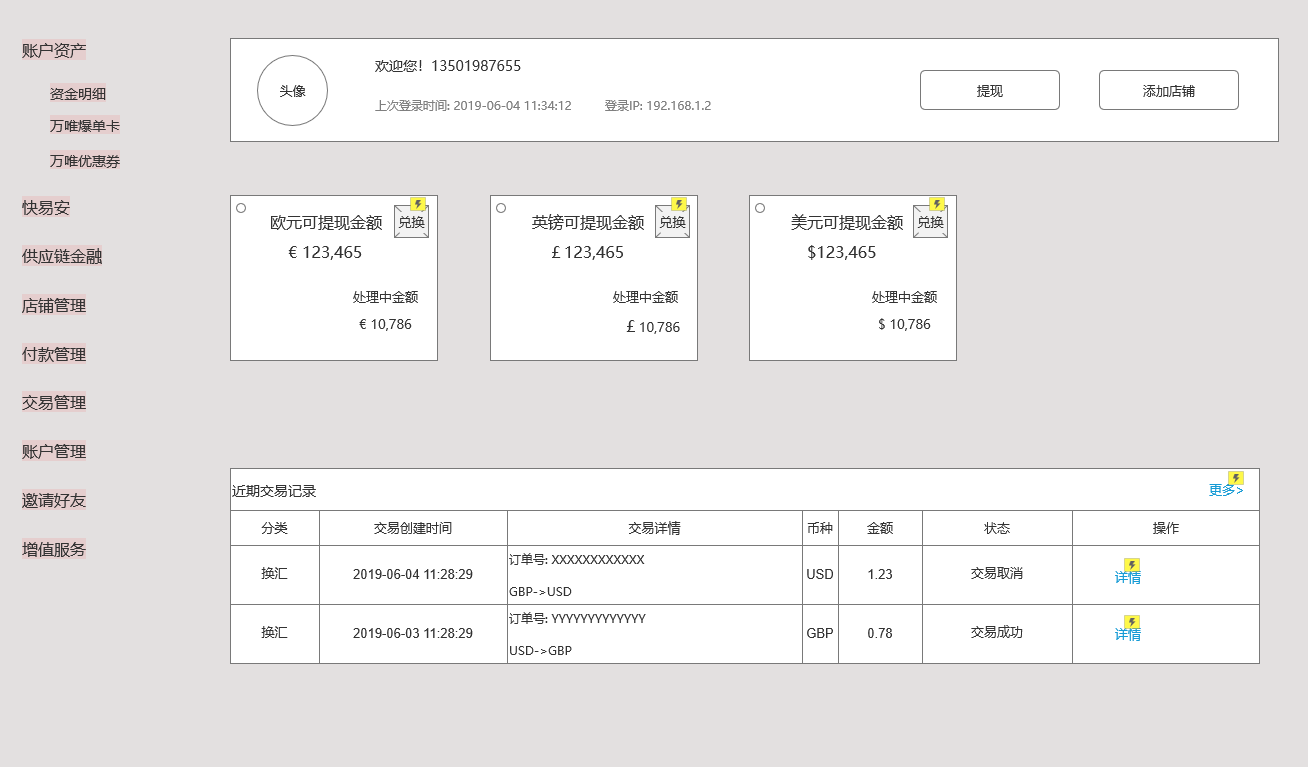
Task: Open the 供应链金融 sidebar menu
Action: [x=62, y=256]
